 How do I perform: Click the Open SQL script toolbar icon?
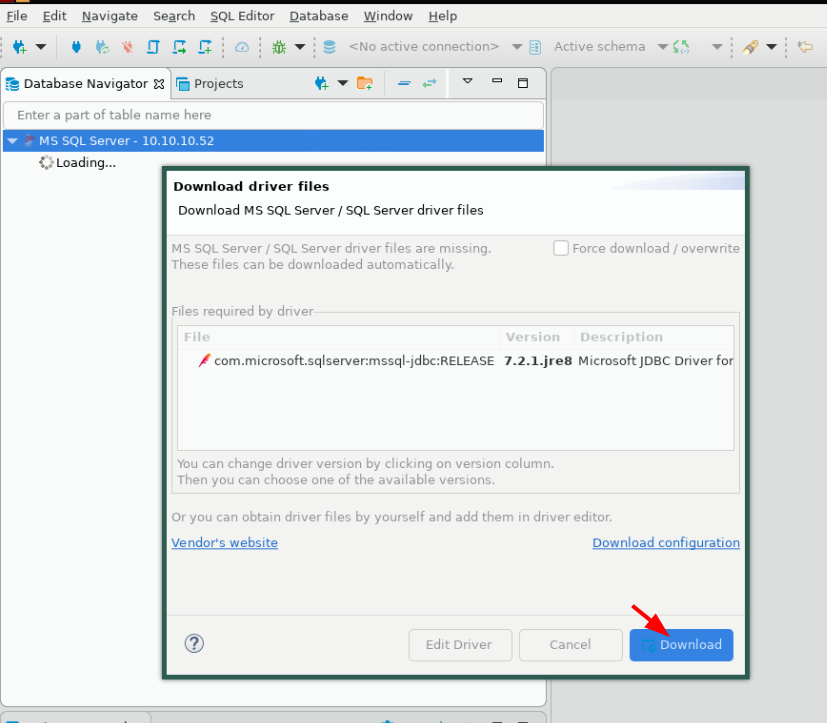[x=179, y=47]
